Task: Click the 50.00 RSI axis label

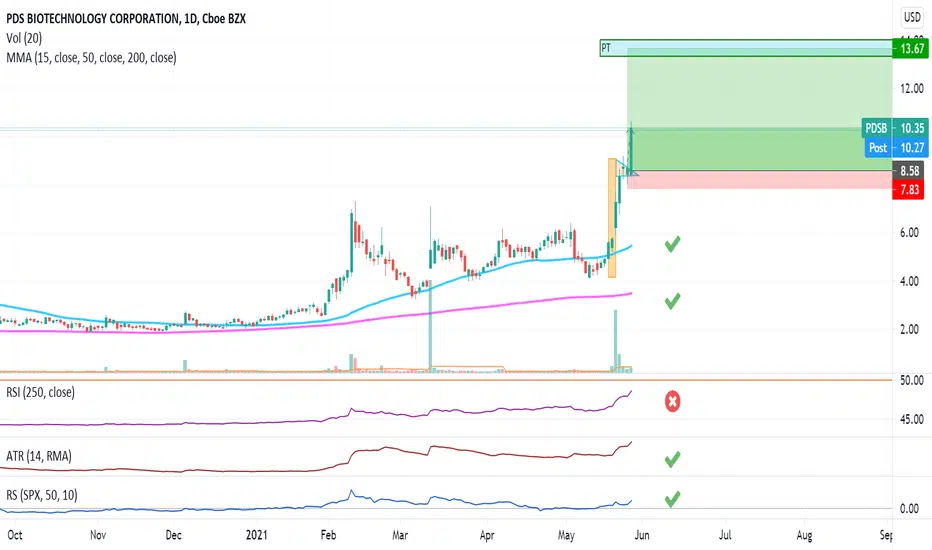Action: [x=912, y=380]
